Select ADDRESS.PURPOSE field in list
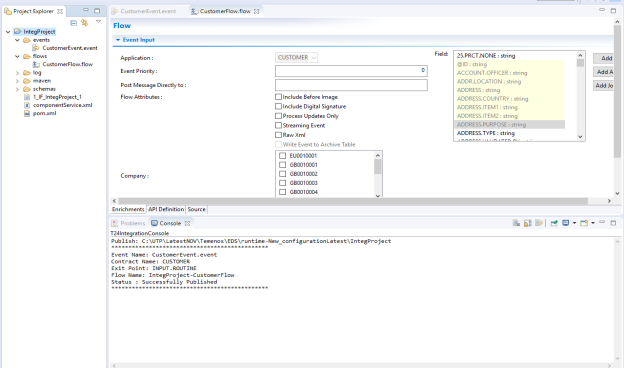 (x=510, y=125)
